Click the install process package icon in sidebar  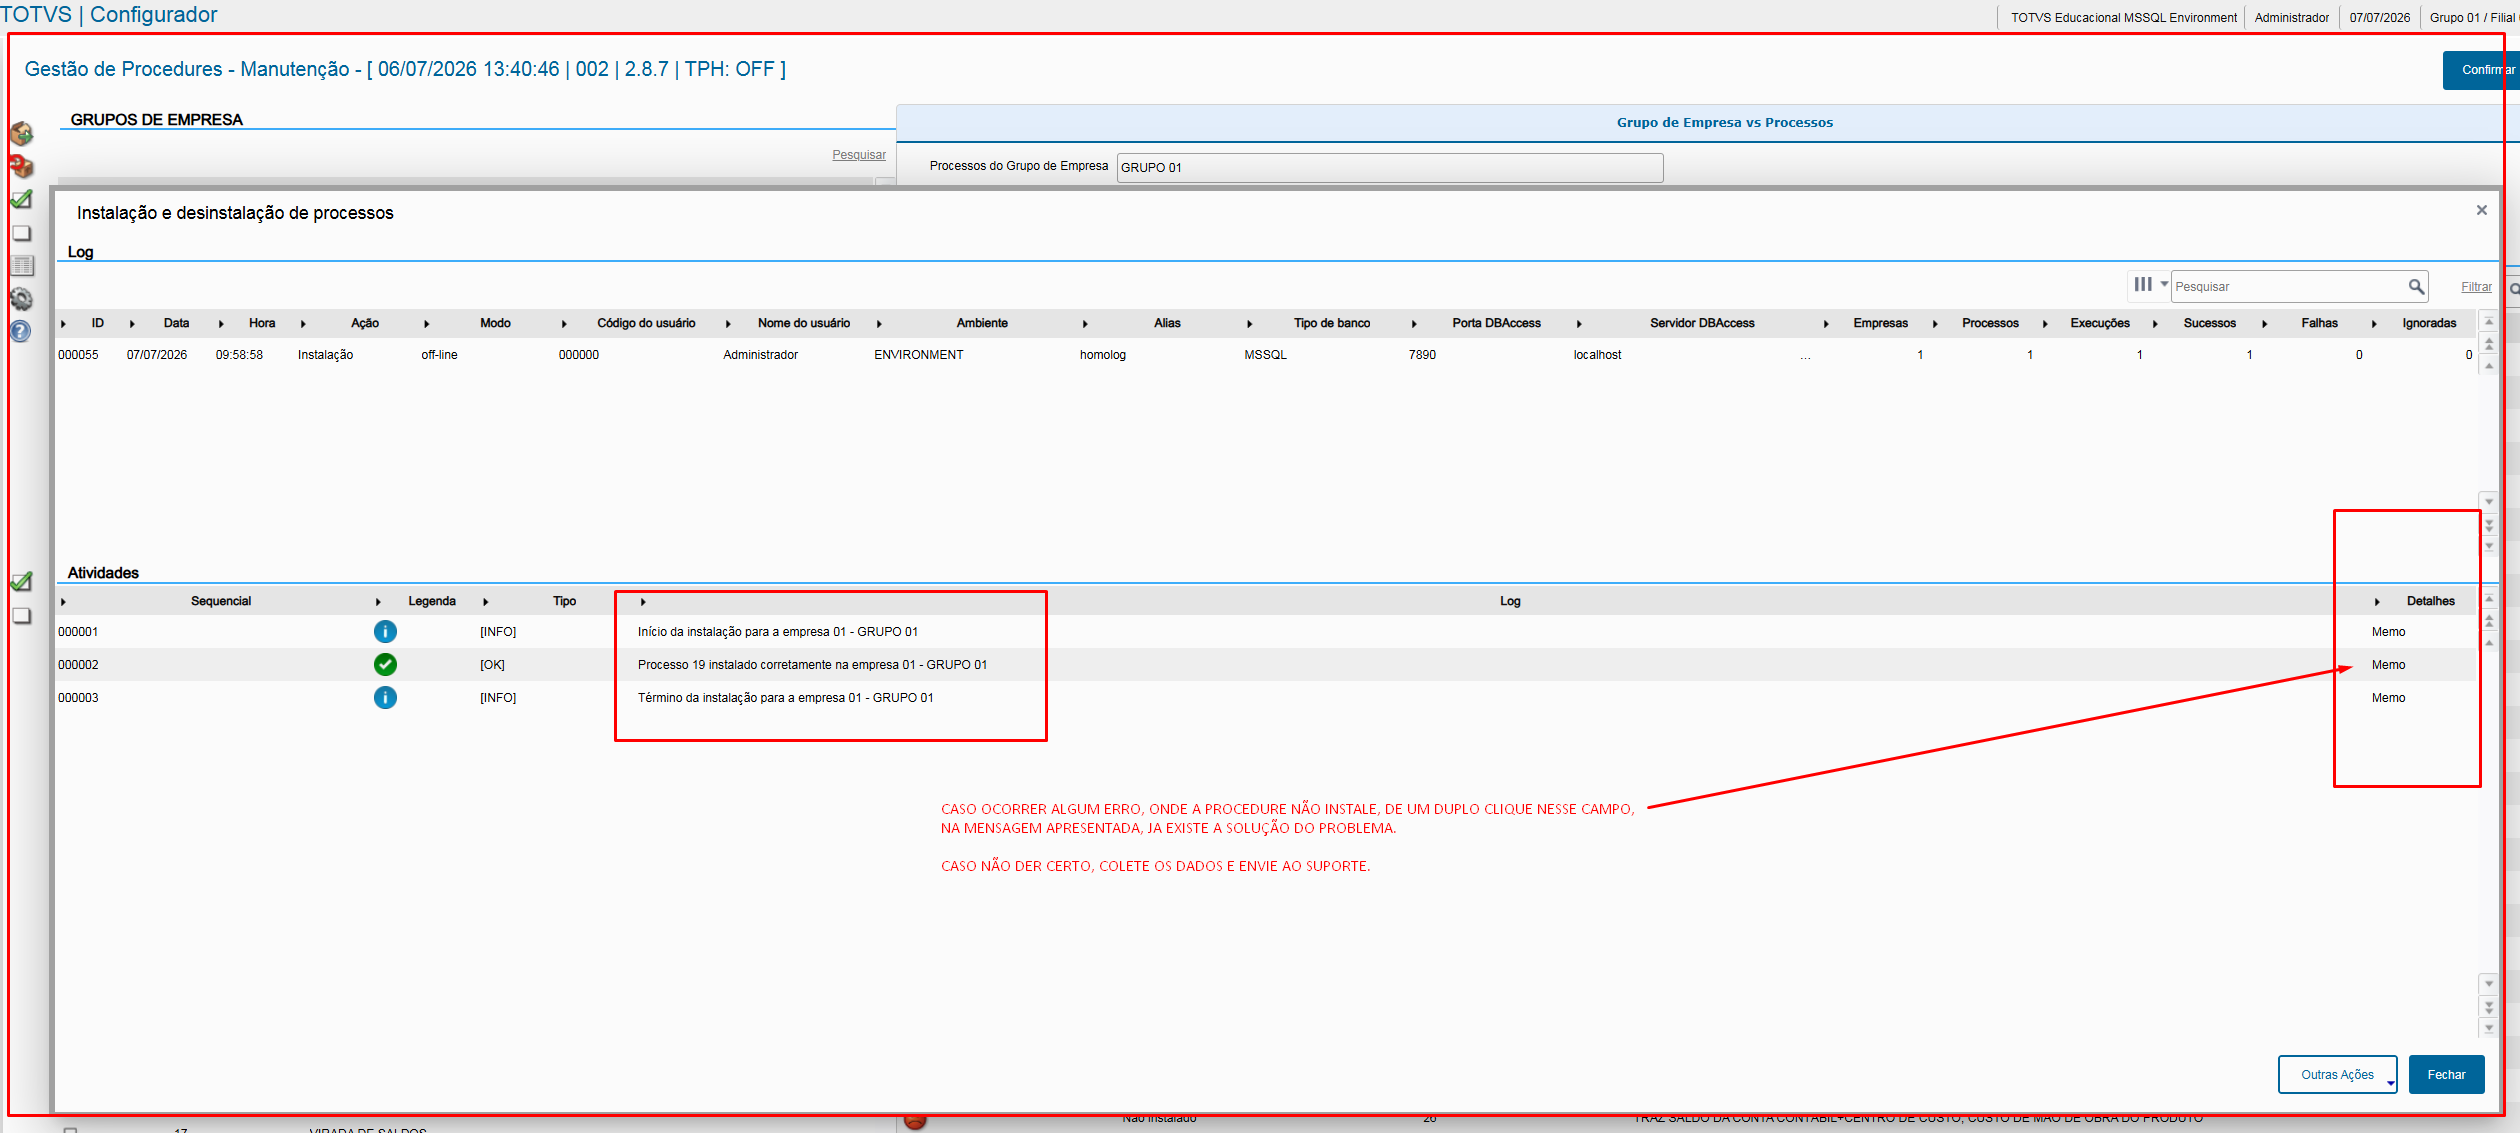point(21,133)
